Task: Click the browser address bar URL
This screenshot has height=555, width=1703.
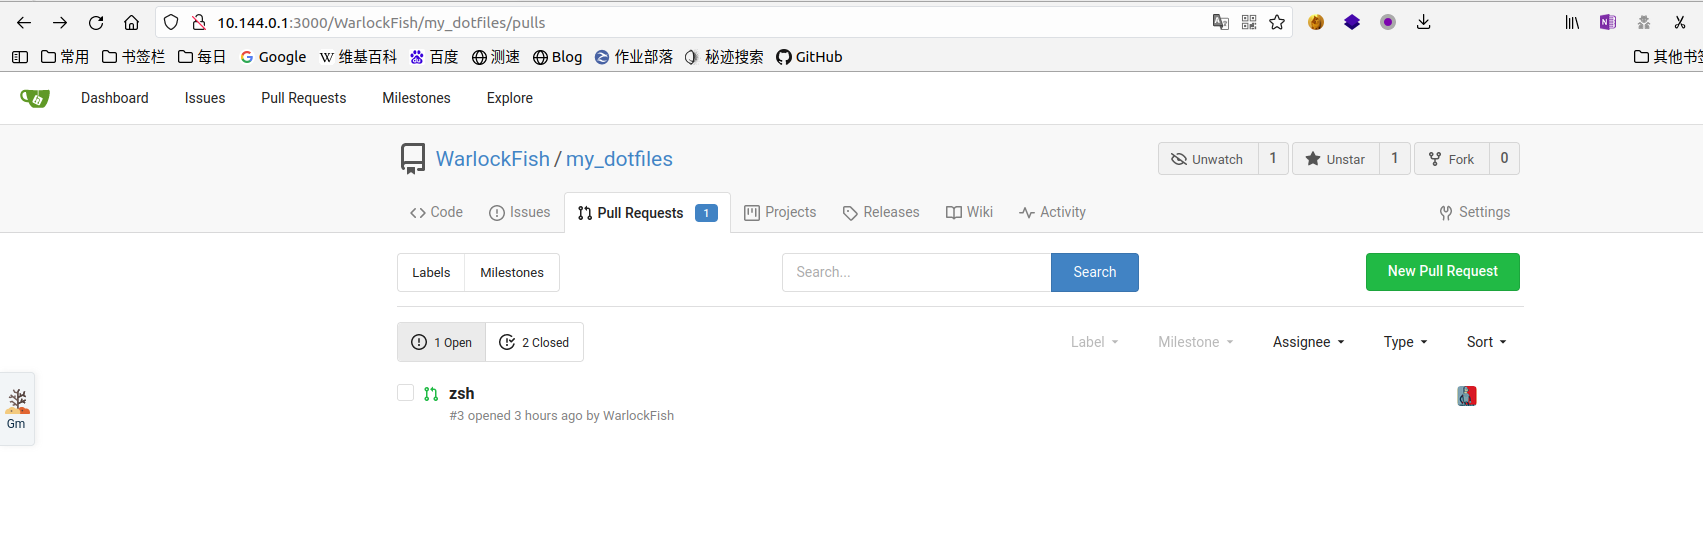Action: [381, 22]
